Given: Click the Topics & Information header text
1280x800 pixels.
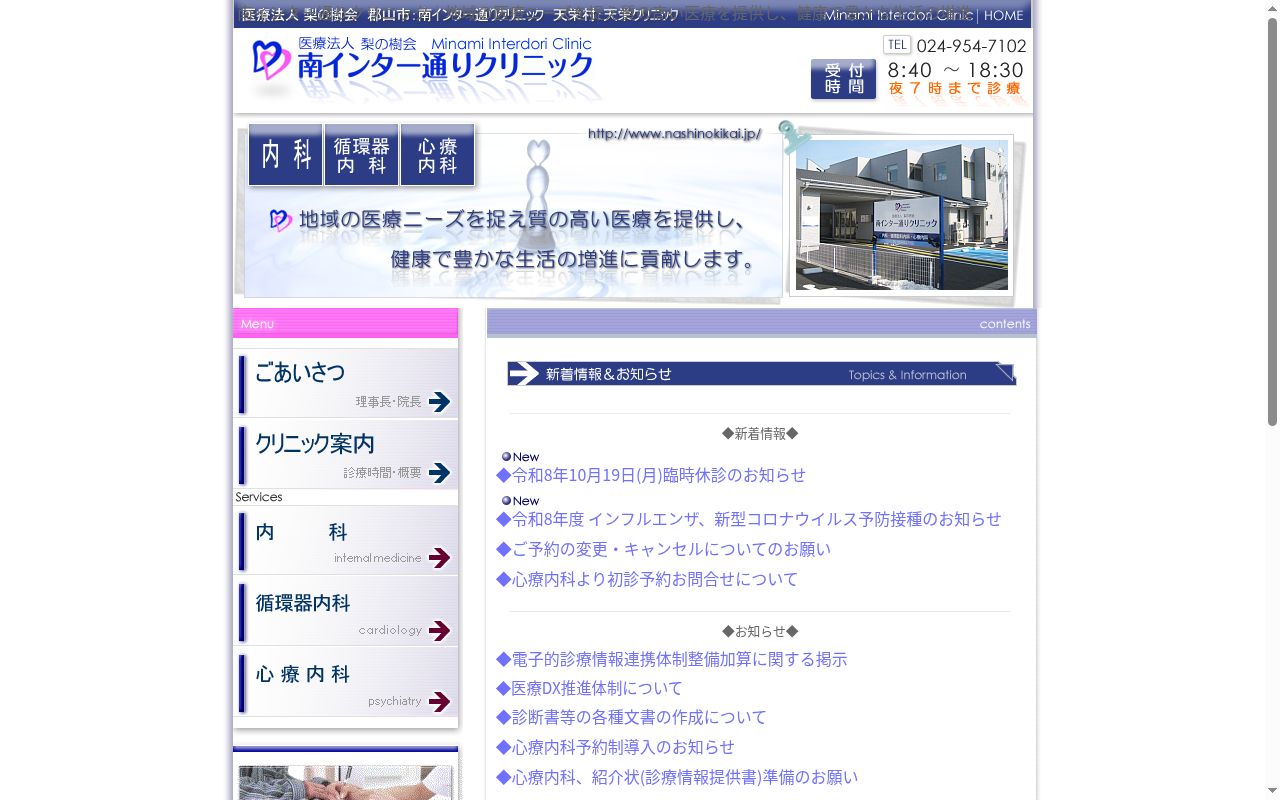Looking at the screenshot, I should coord(908,375).
